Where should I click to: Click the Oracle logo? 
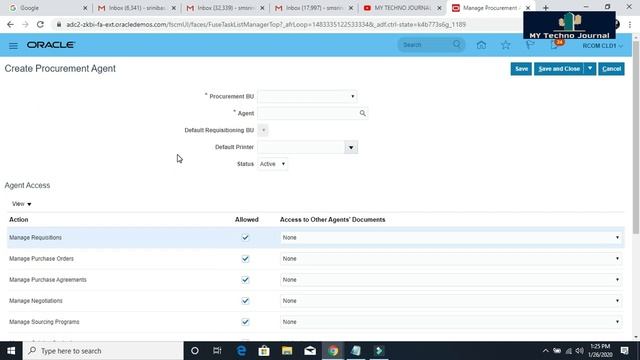click(51, 45)
